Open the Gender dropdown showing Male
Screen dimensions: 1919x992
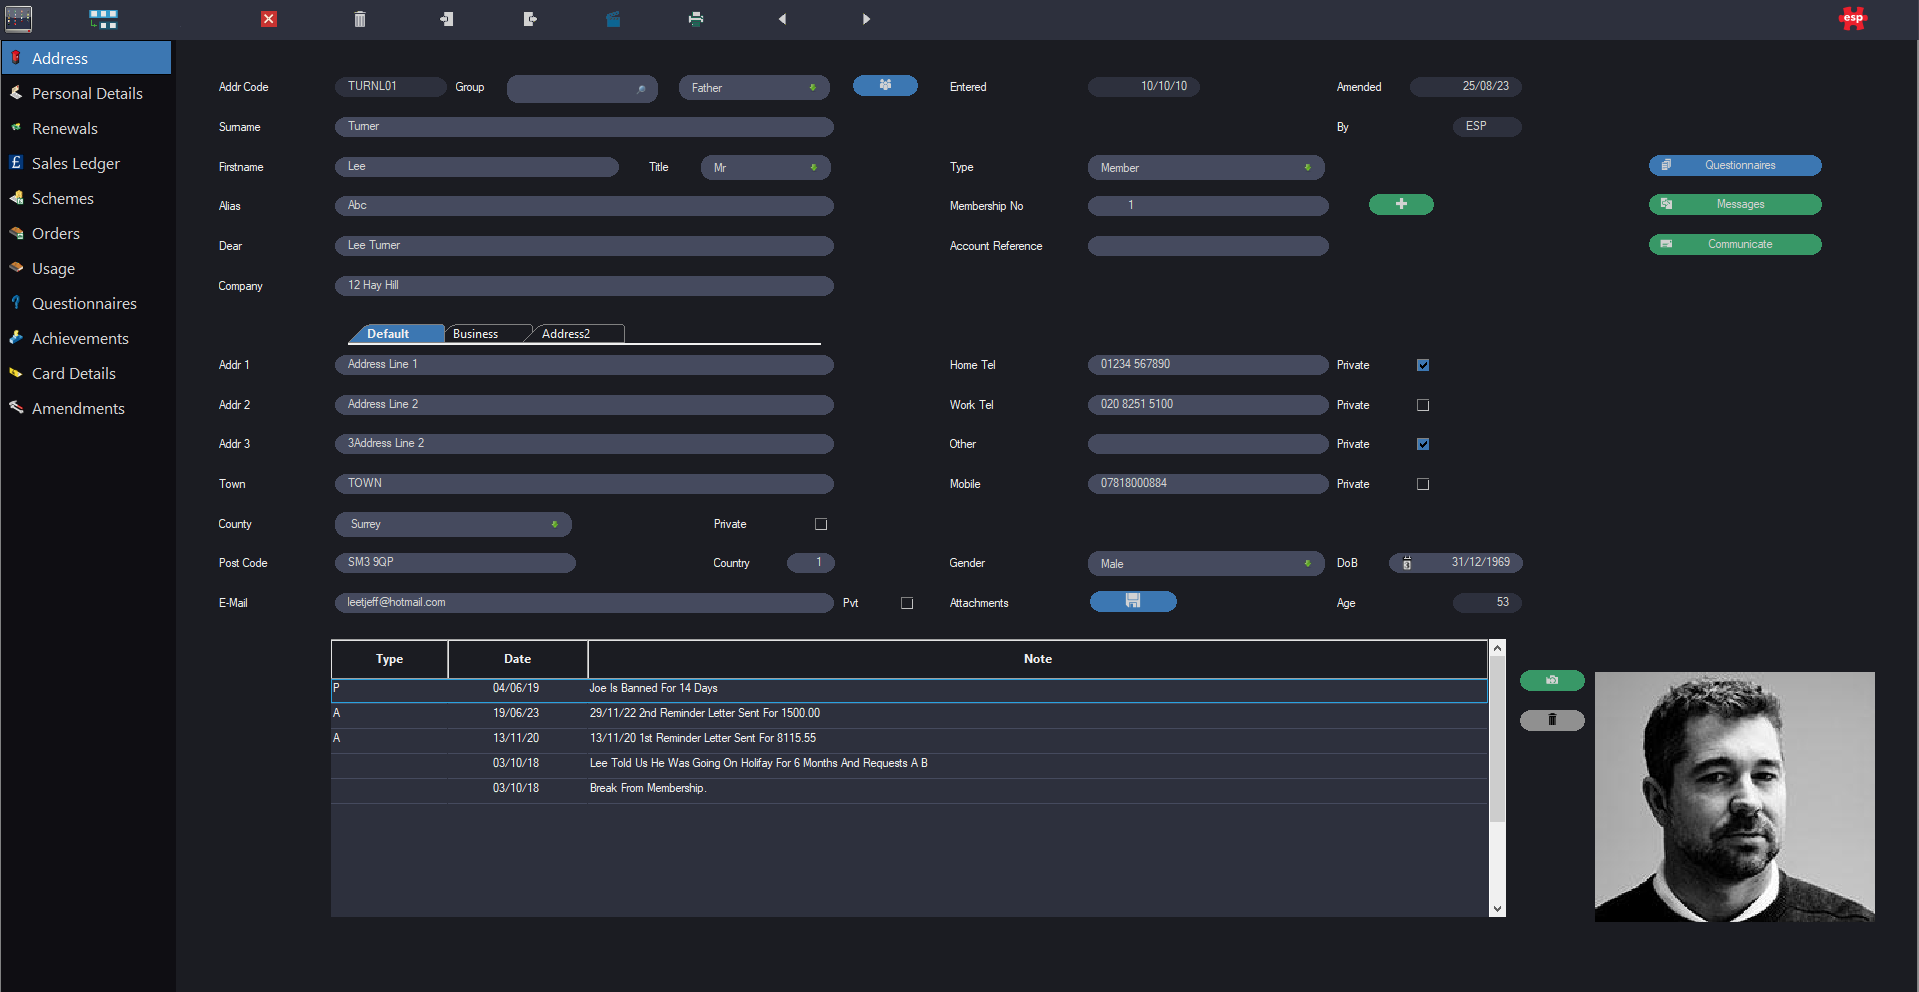click(1205, 564)
